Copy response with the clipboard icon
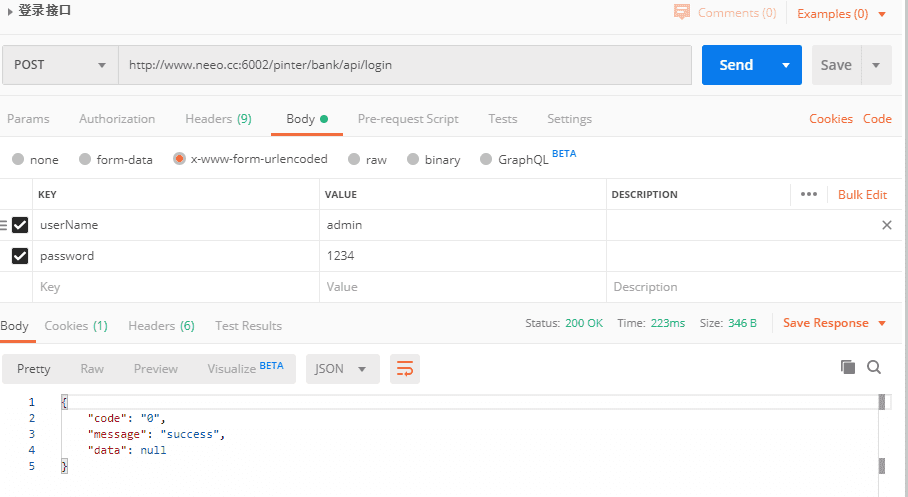 (x=848, y=367)
